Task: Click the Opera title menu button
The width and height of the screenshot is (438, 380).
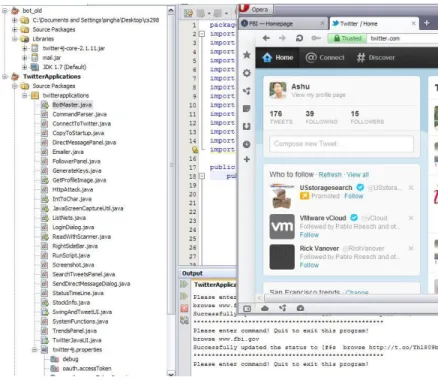Action: (255, 9)
